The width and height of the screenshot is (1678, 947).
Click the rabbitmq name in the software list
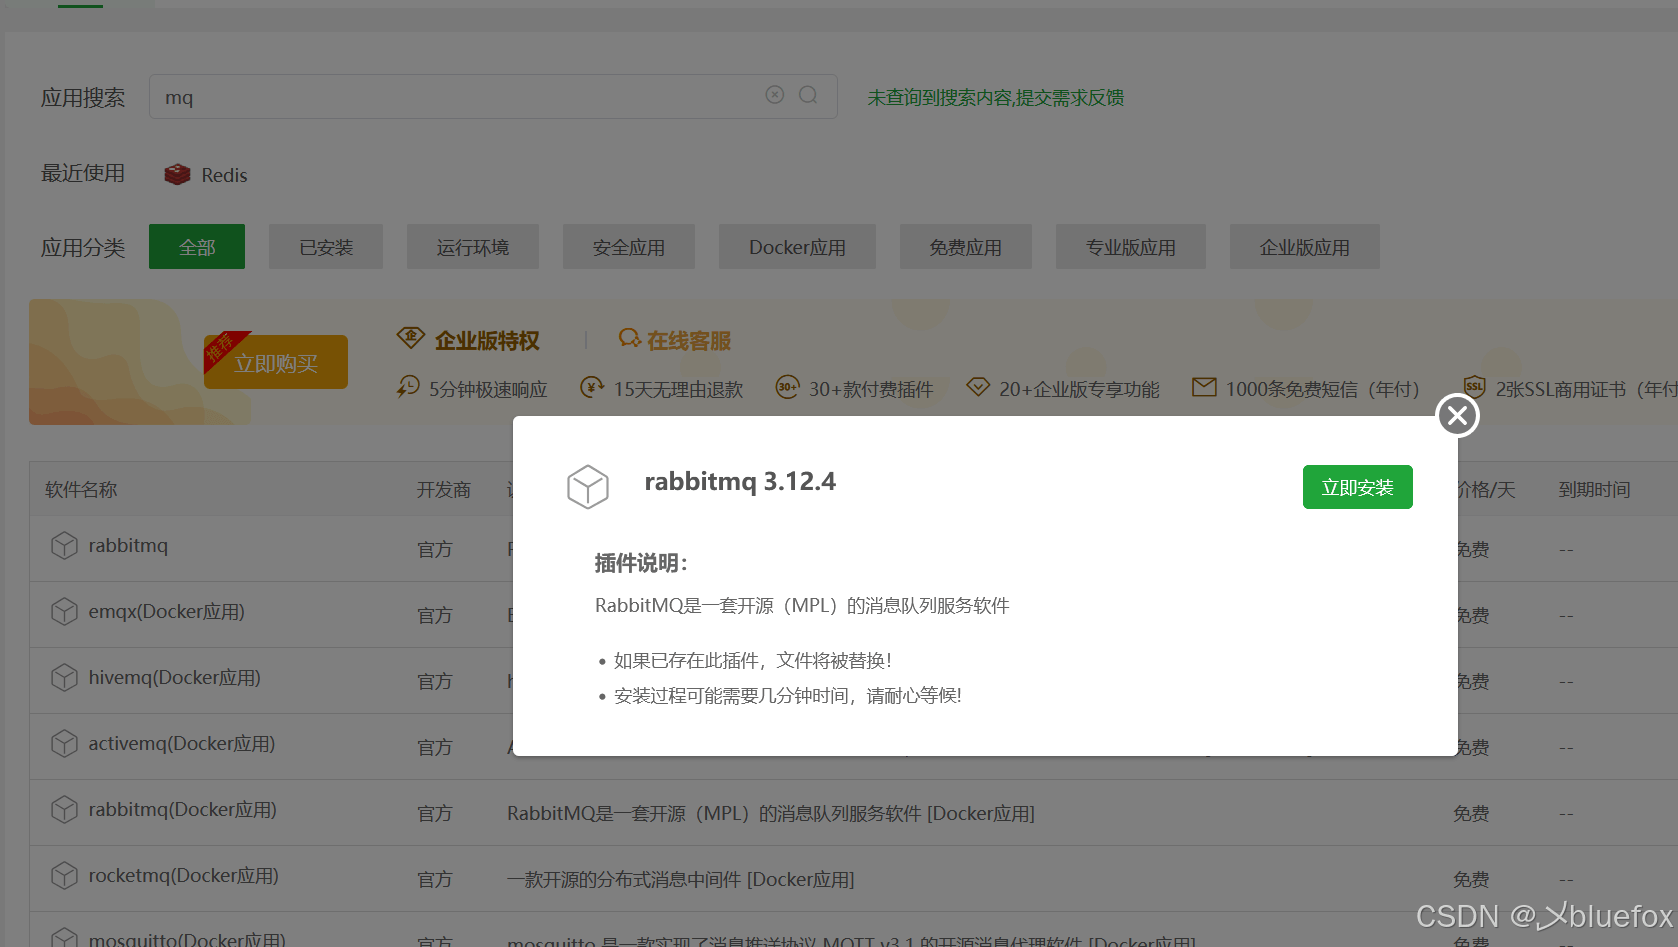coord(128,545)
